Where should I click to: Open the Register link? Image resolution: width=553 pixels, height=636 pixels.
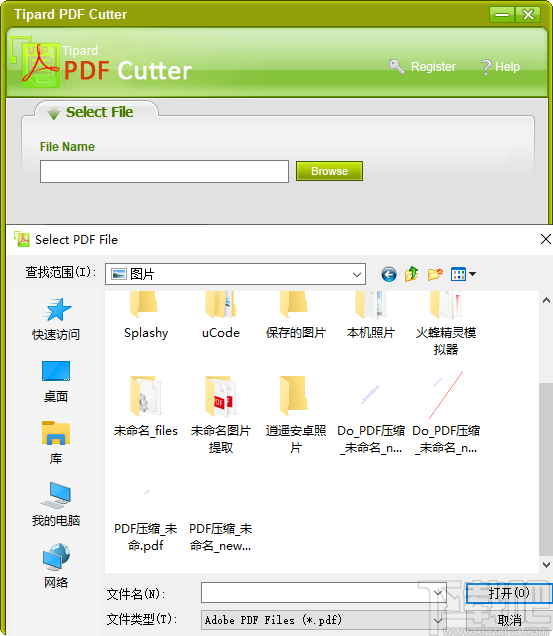click(x=433, y=67)
